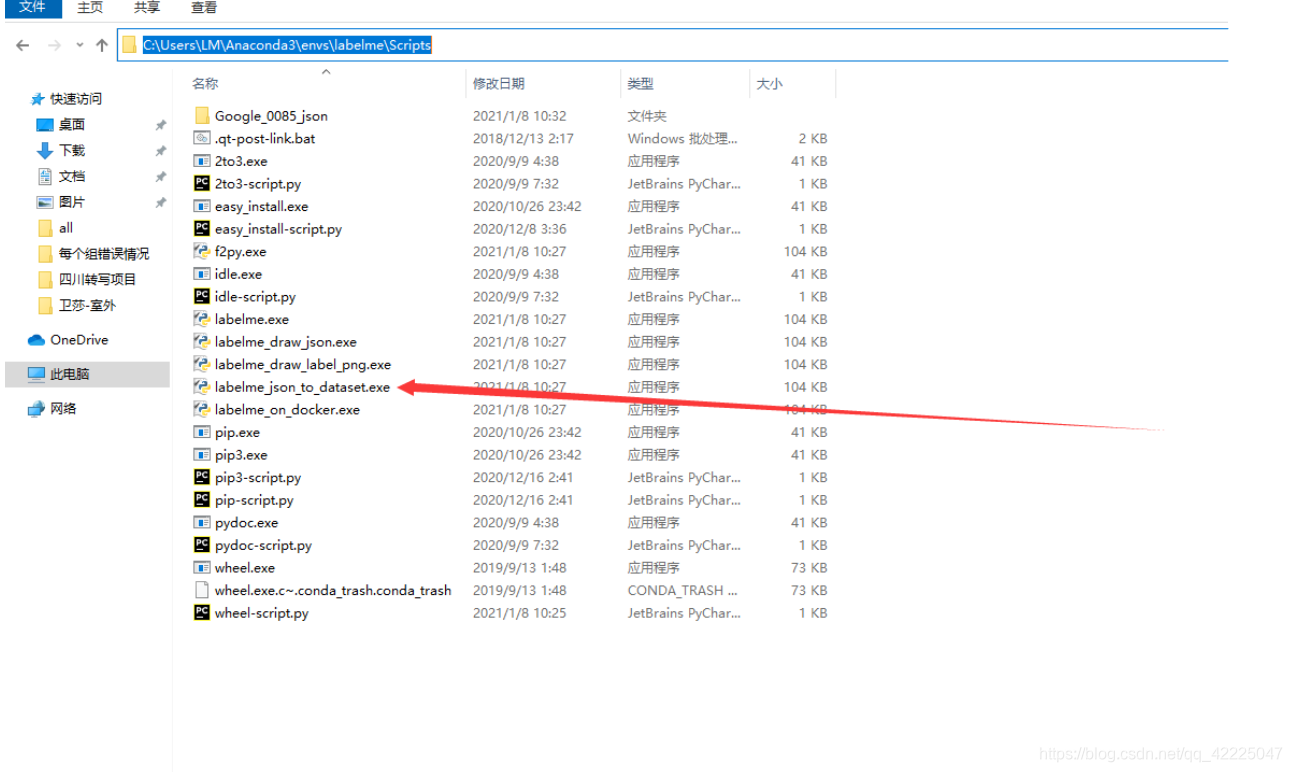Open the 每个组错误情况 folder in sidebar
The width and height of the screenshot is (1292, 772).
coord(104,254)
